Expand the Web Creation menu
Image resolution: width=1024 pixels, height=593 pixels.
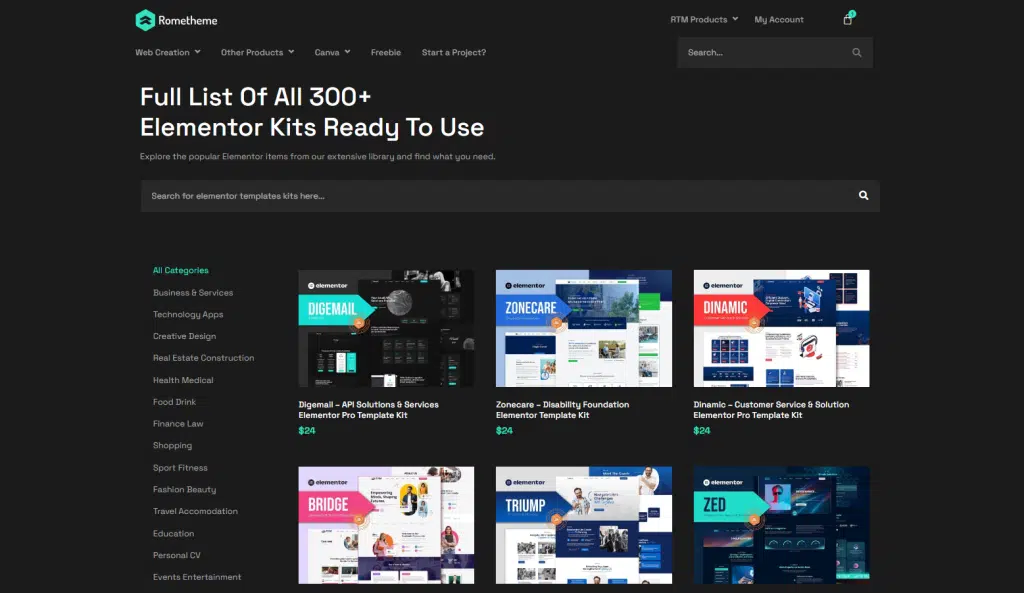[168, 52]
